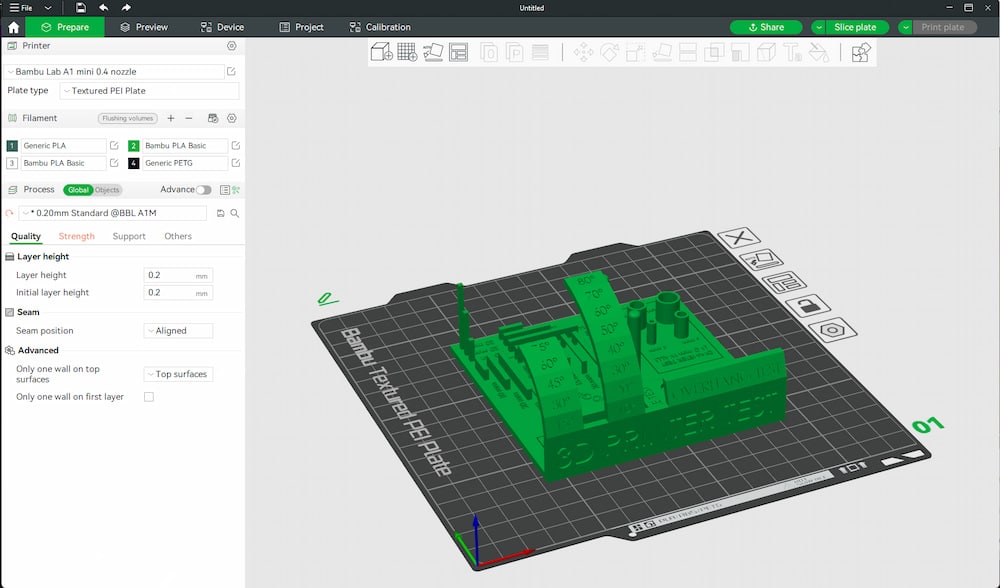This screenshot has height=588, width=1000.
Task: Search process settings magnifier icon
Action: pyautogui.click(x=235, y=213)
